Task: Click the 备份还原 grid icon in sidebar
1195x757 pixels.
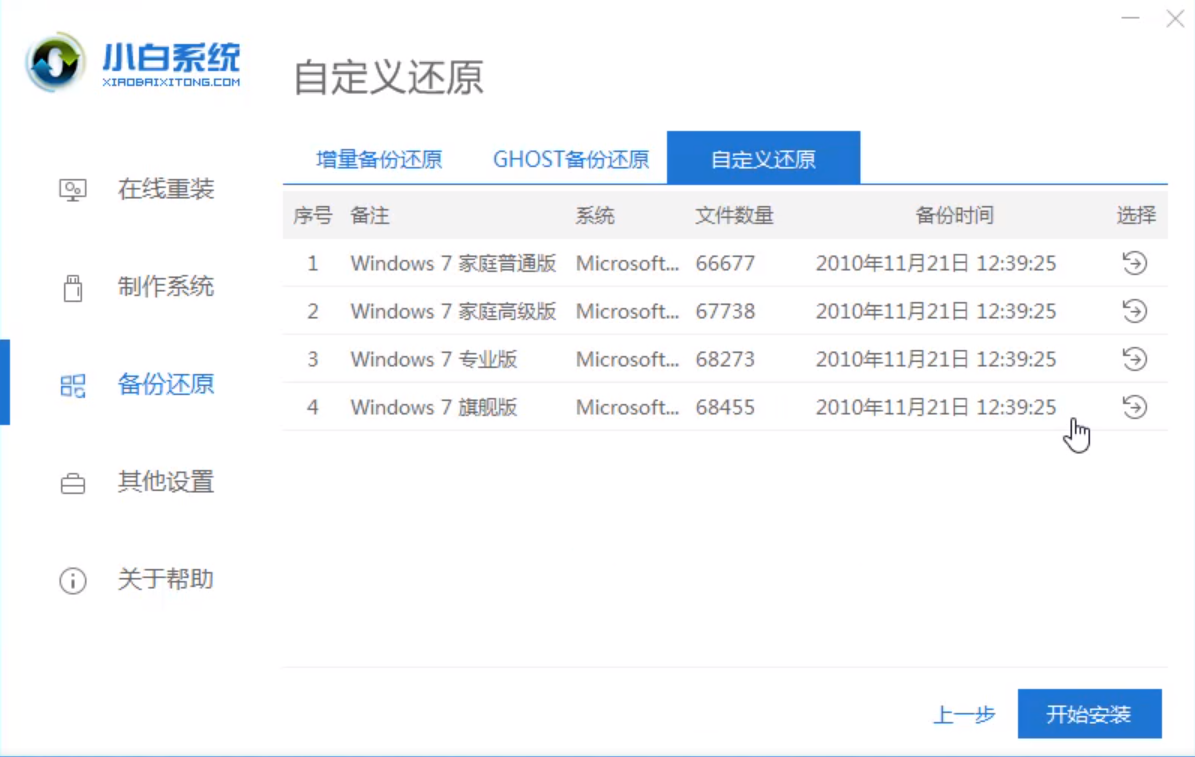Action: [x=72, y=386]
